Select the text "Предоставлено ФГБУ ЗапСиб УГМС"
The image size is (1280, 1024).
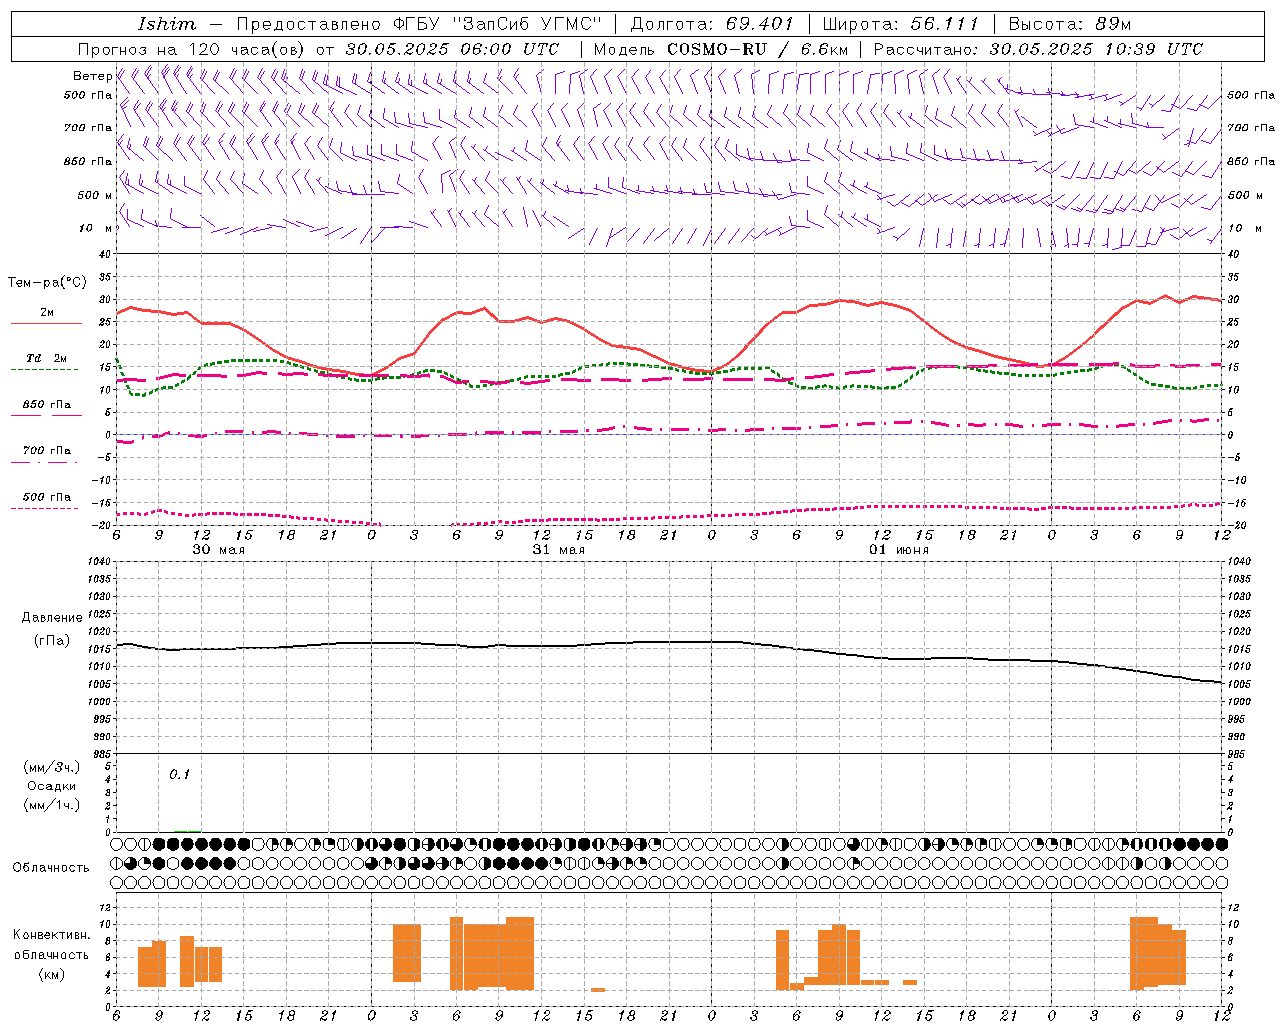pos(419,24)
